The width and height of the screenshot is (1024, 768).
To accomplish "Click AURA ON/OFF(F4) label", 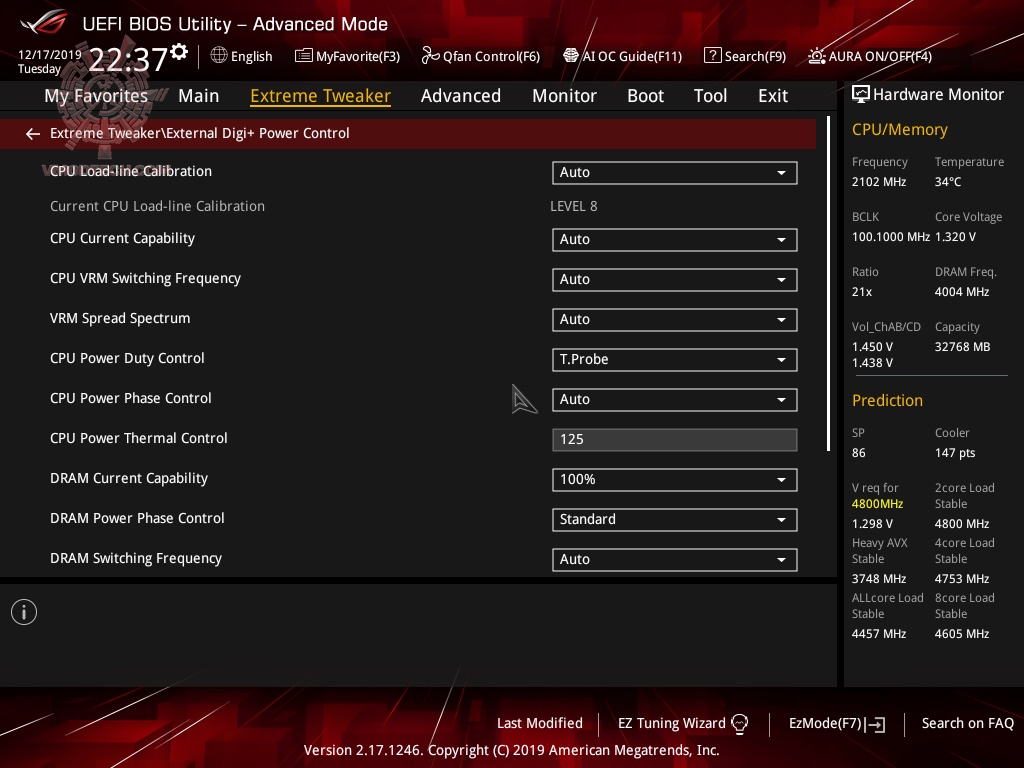I will (x=880, y=56).
